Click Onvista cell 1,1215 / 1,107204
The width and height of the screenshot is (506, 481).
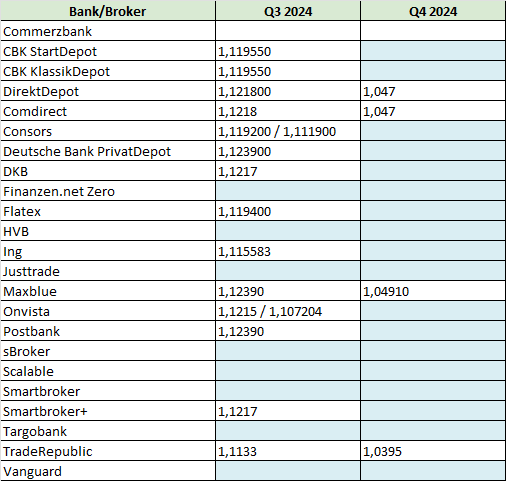[x=288, y=311]
